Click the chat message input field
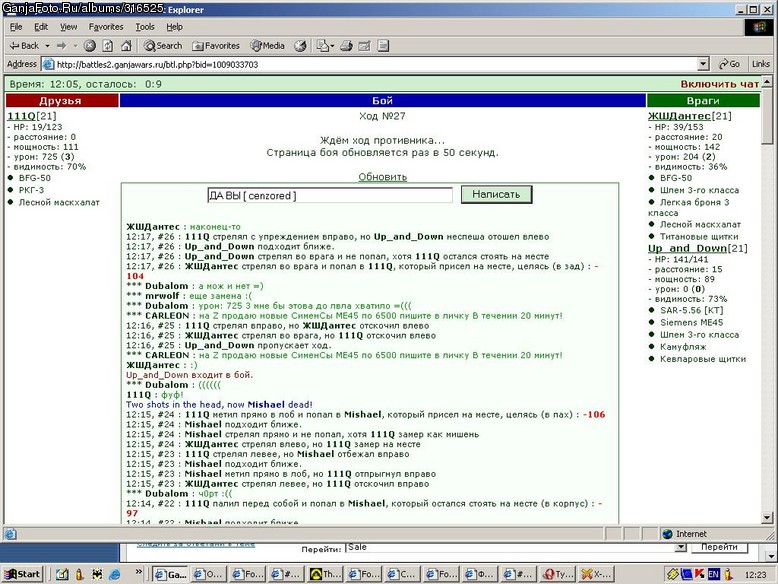 [330, 195]
